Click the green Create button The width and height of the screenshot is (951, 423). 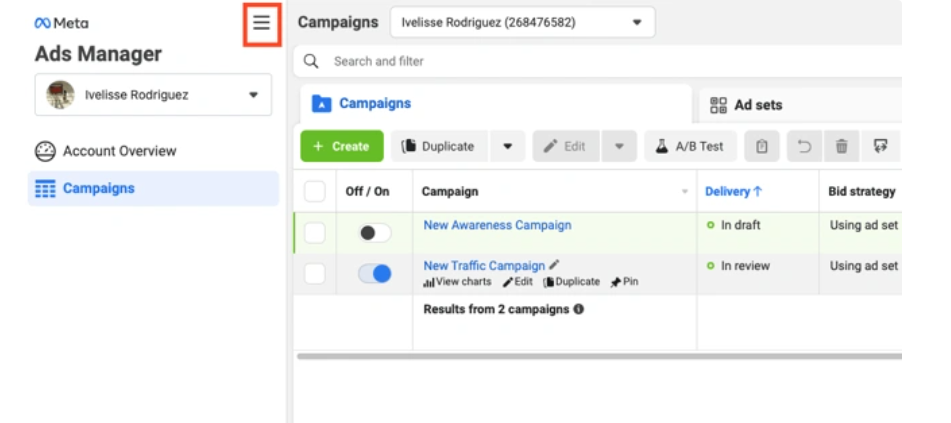pos(342,146)
